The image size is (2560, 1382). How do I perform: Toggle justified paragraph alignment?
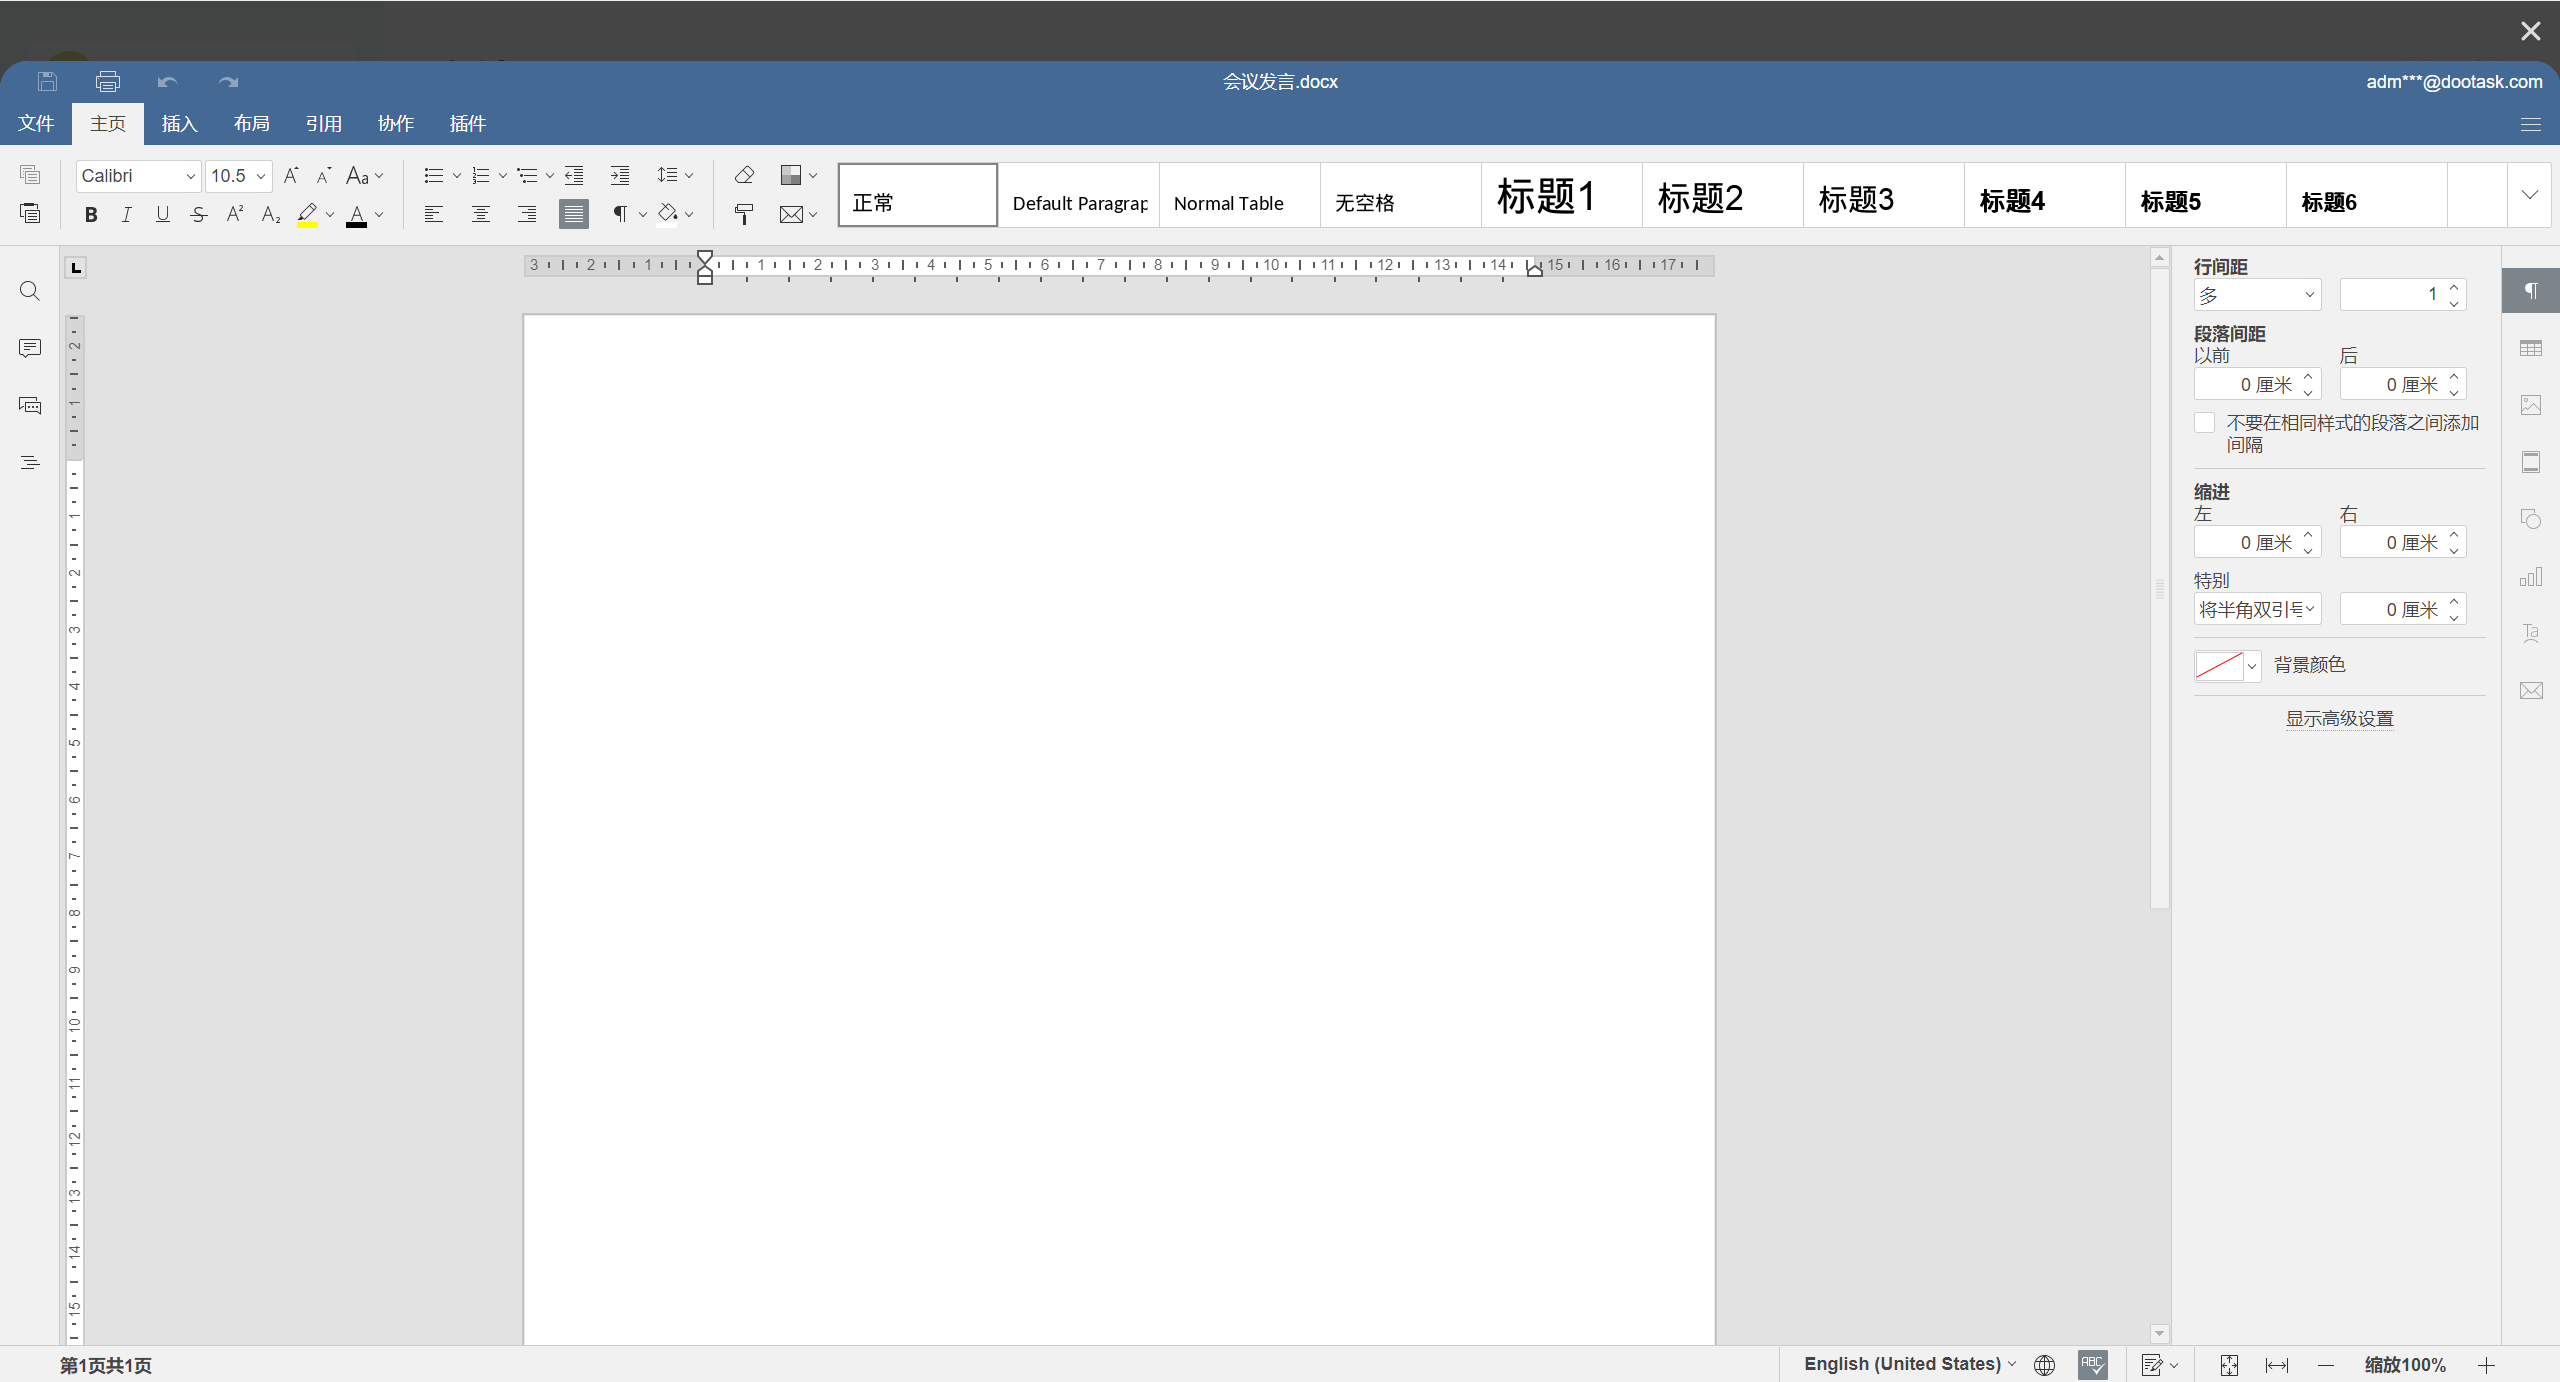click(573, 215)
